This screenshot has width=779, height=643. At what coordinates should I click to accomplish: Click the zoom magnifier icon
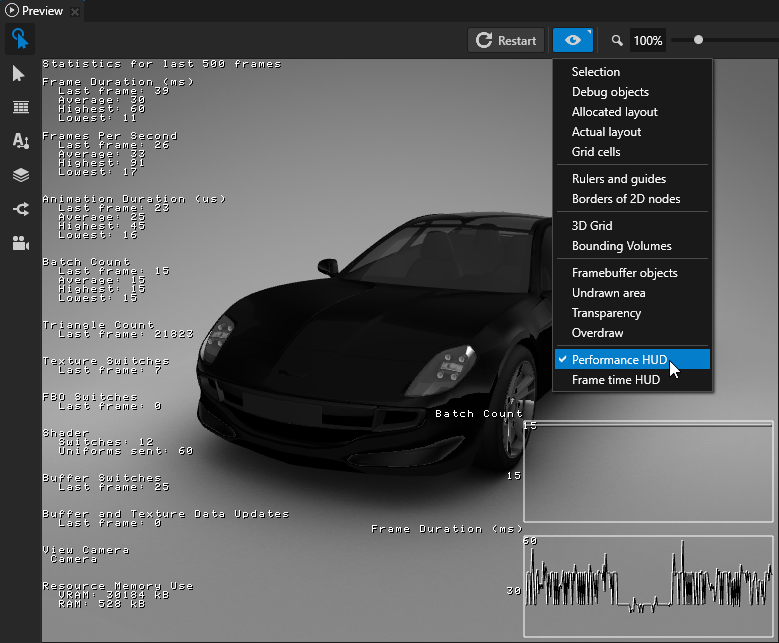click(617, 41)
